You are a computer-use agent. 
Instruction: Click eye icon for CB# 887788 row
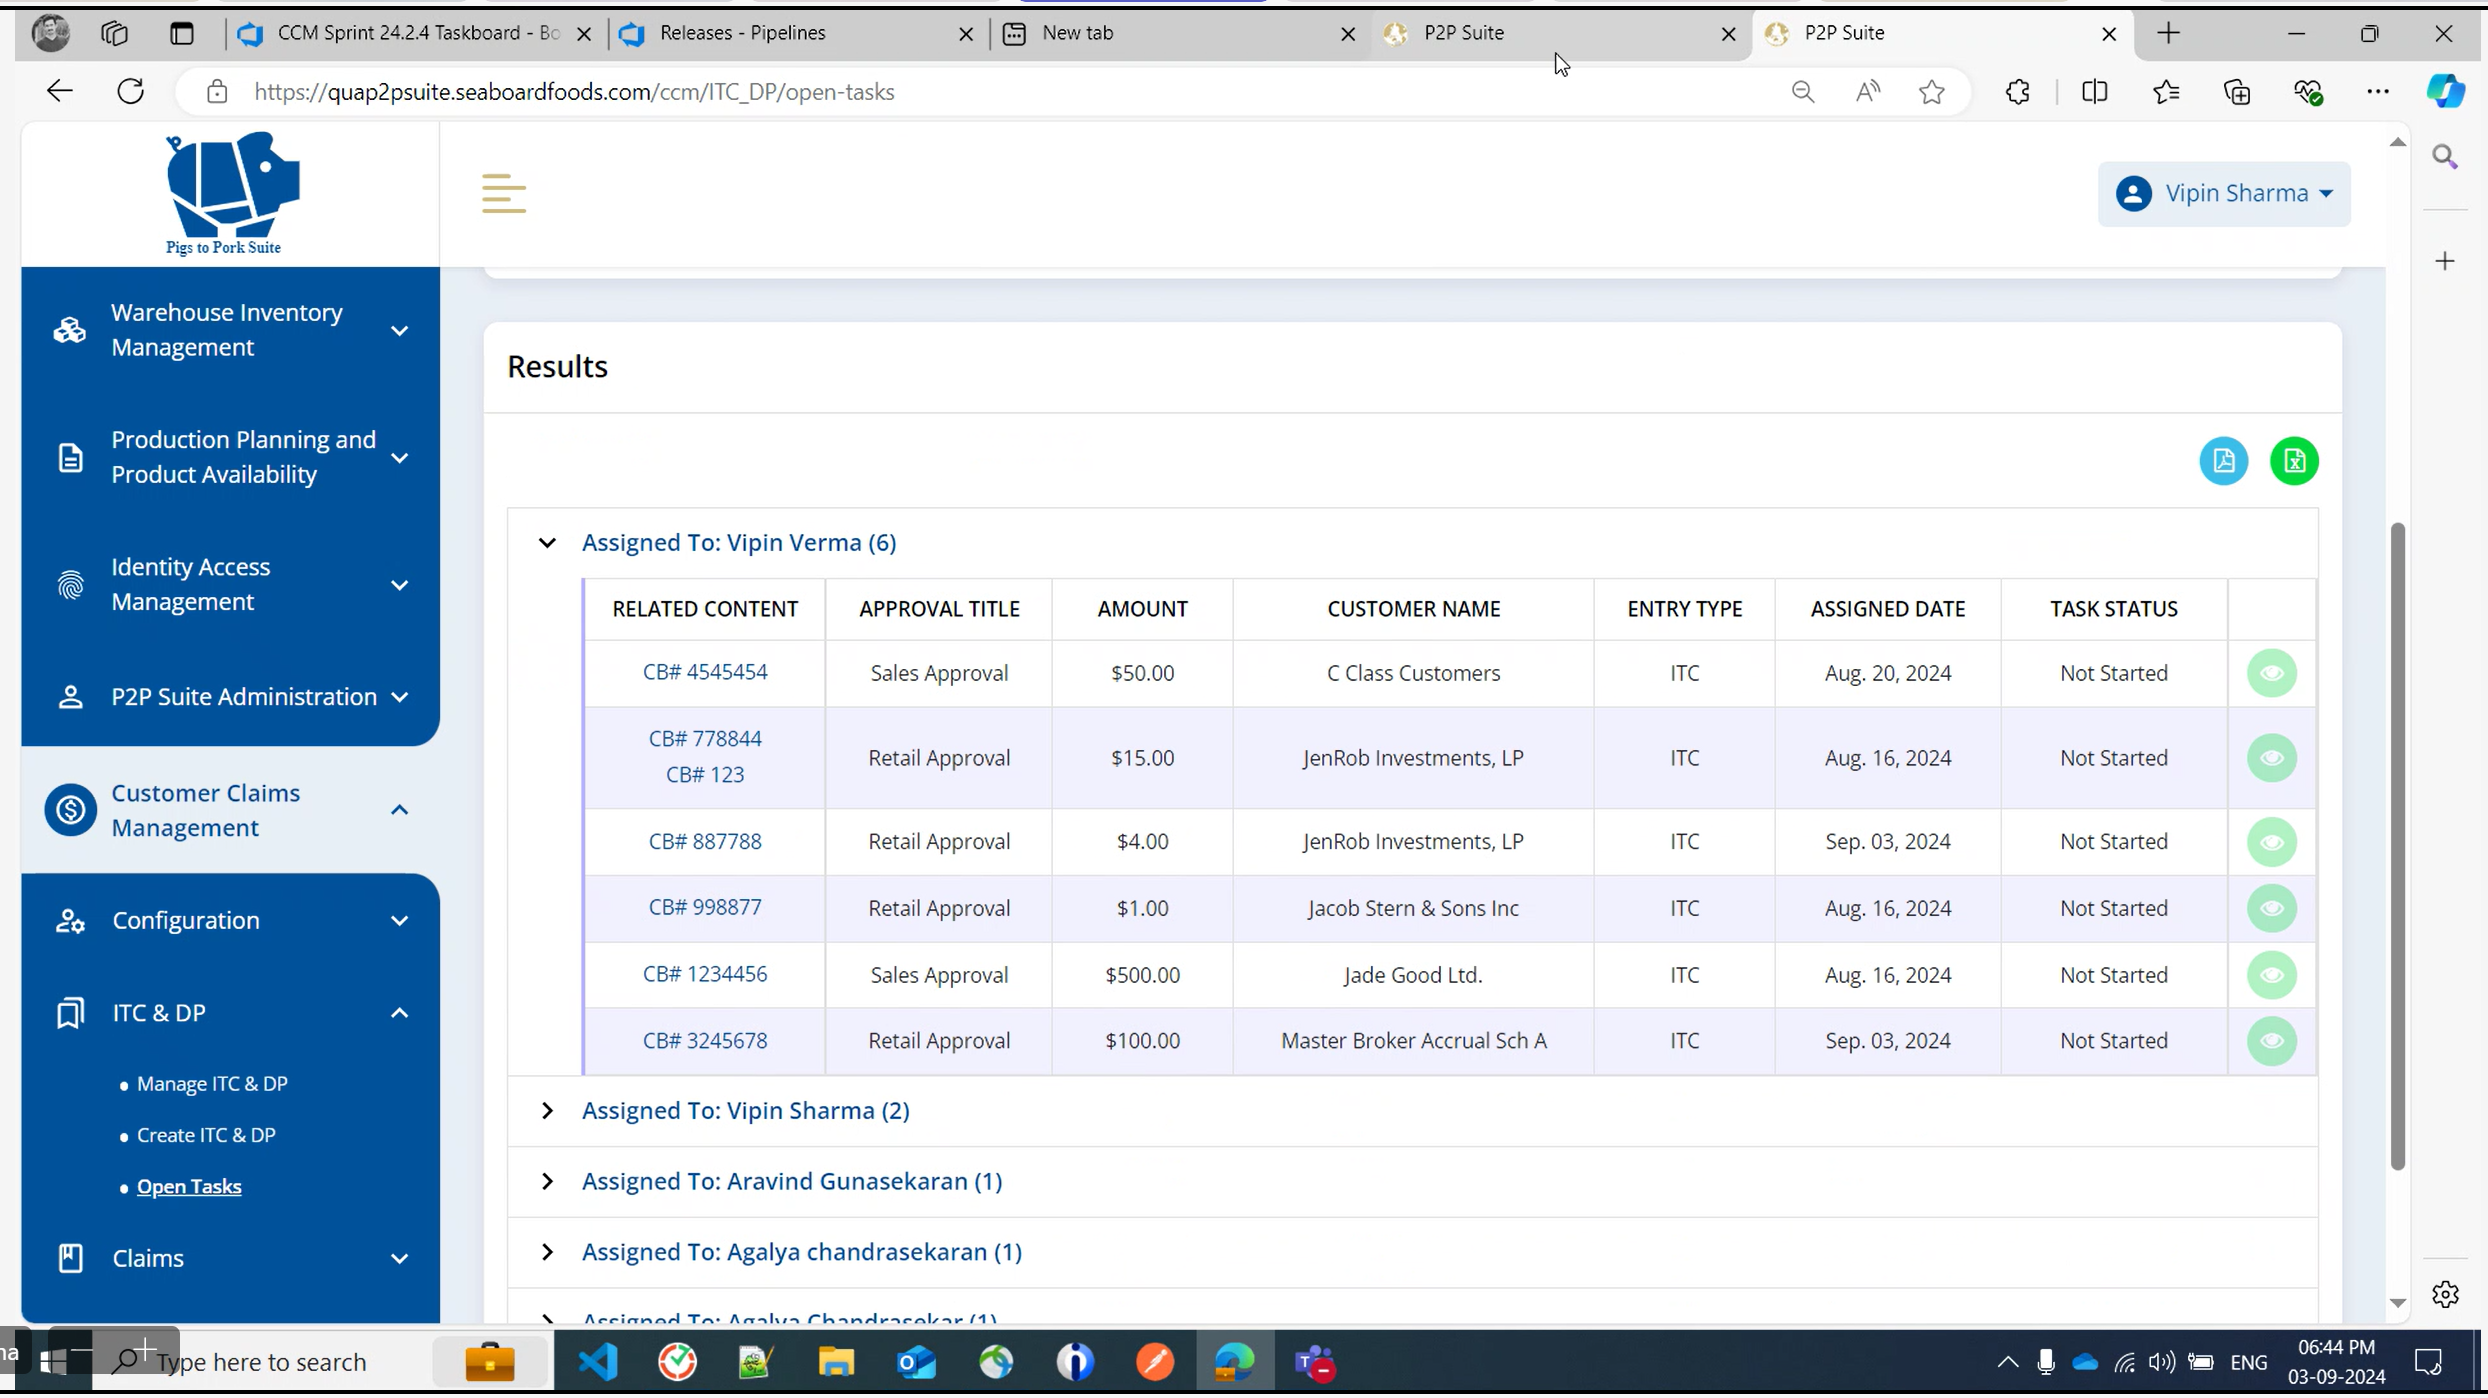2271,844
